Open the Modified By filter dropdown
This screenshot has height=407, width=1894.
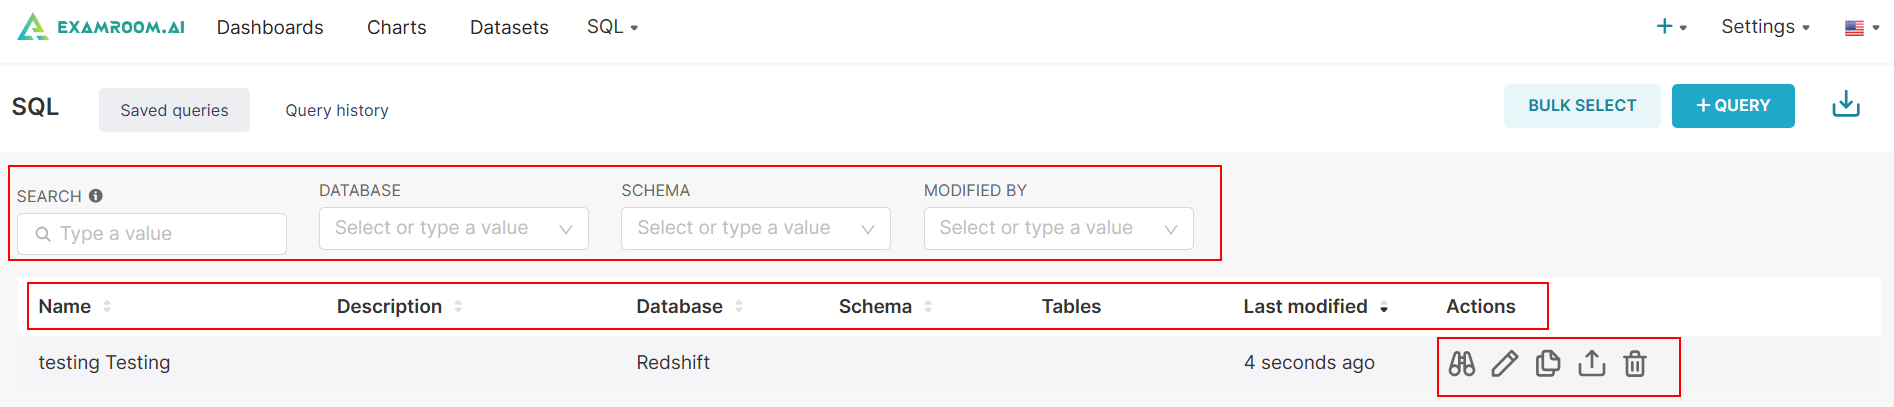click(1058, 228)
